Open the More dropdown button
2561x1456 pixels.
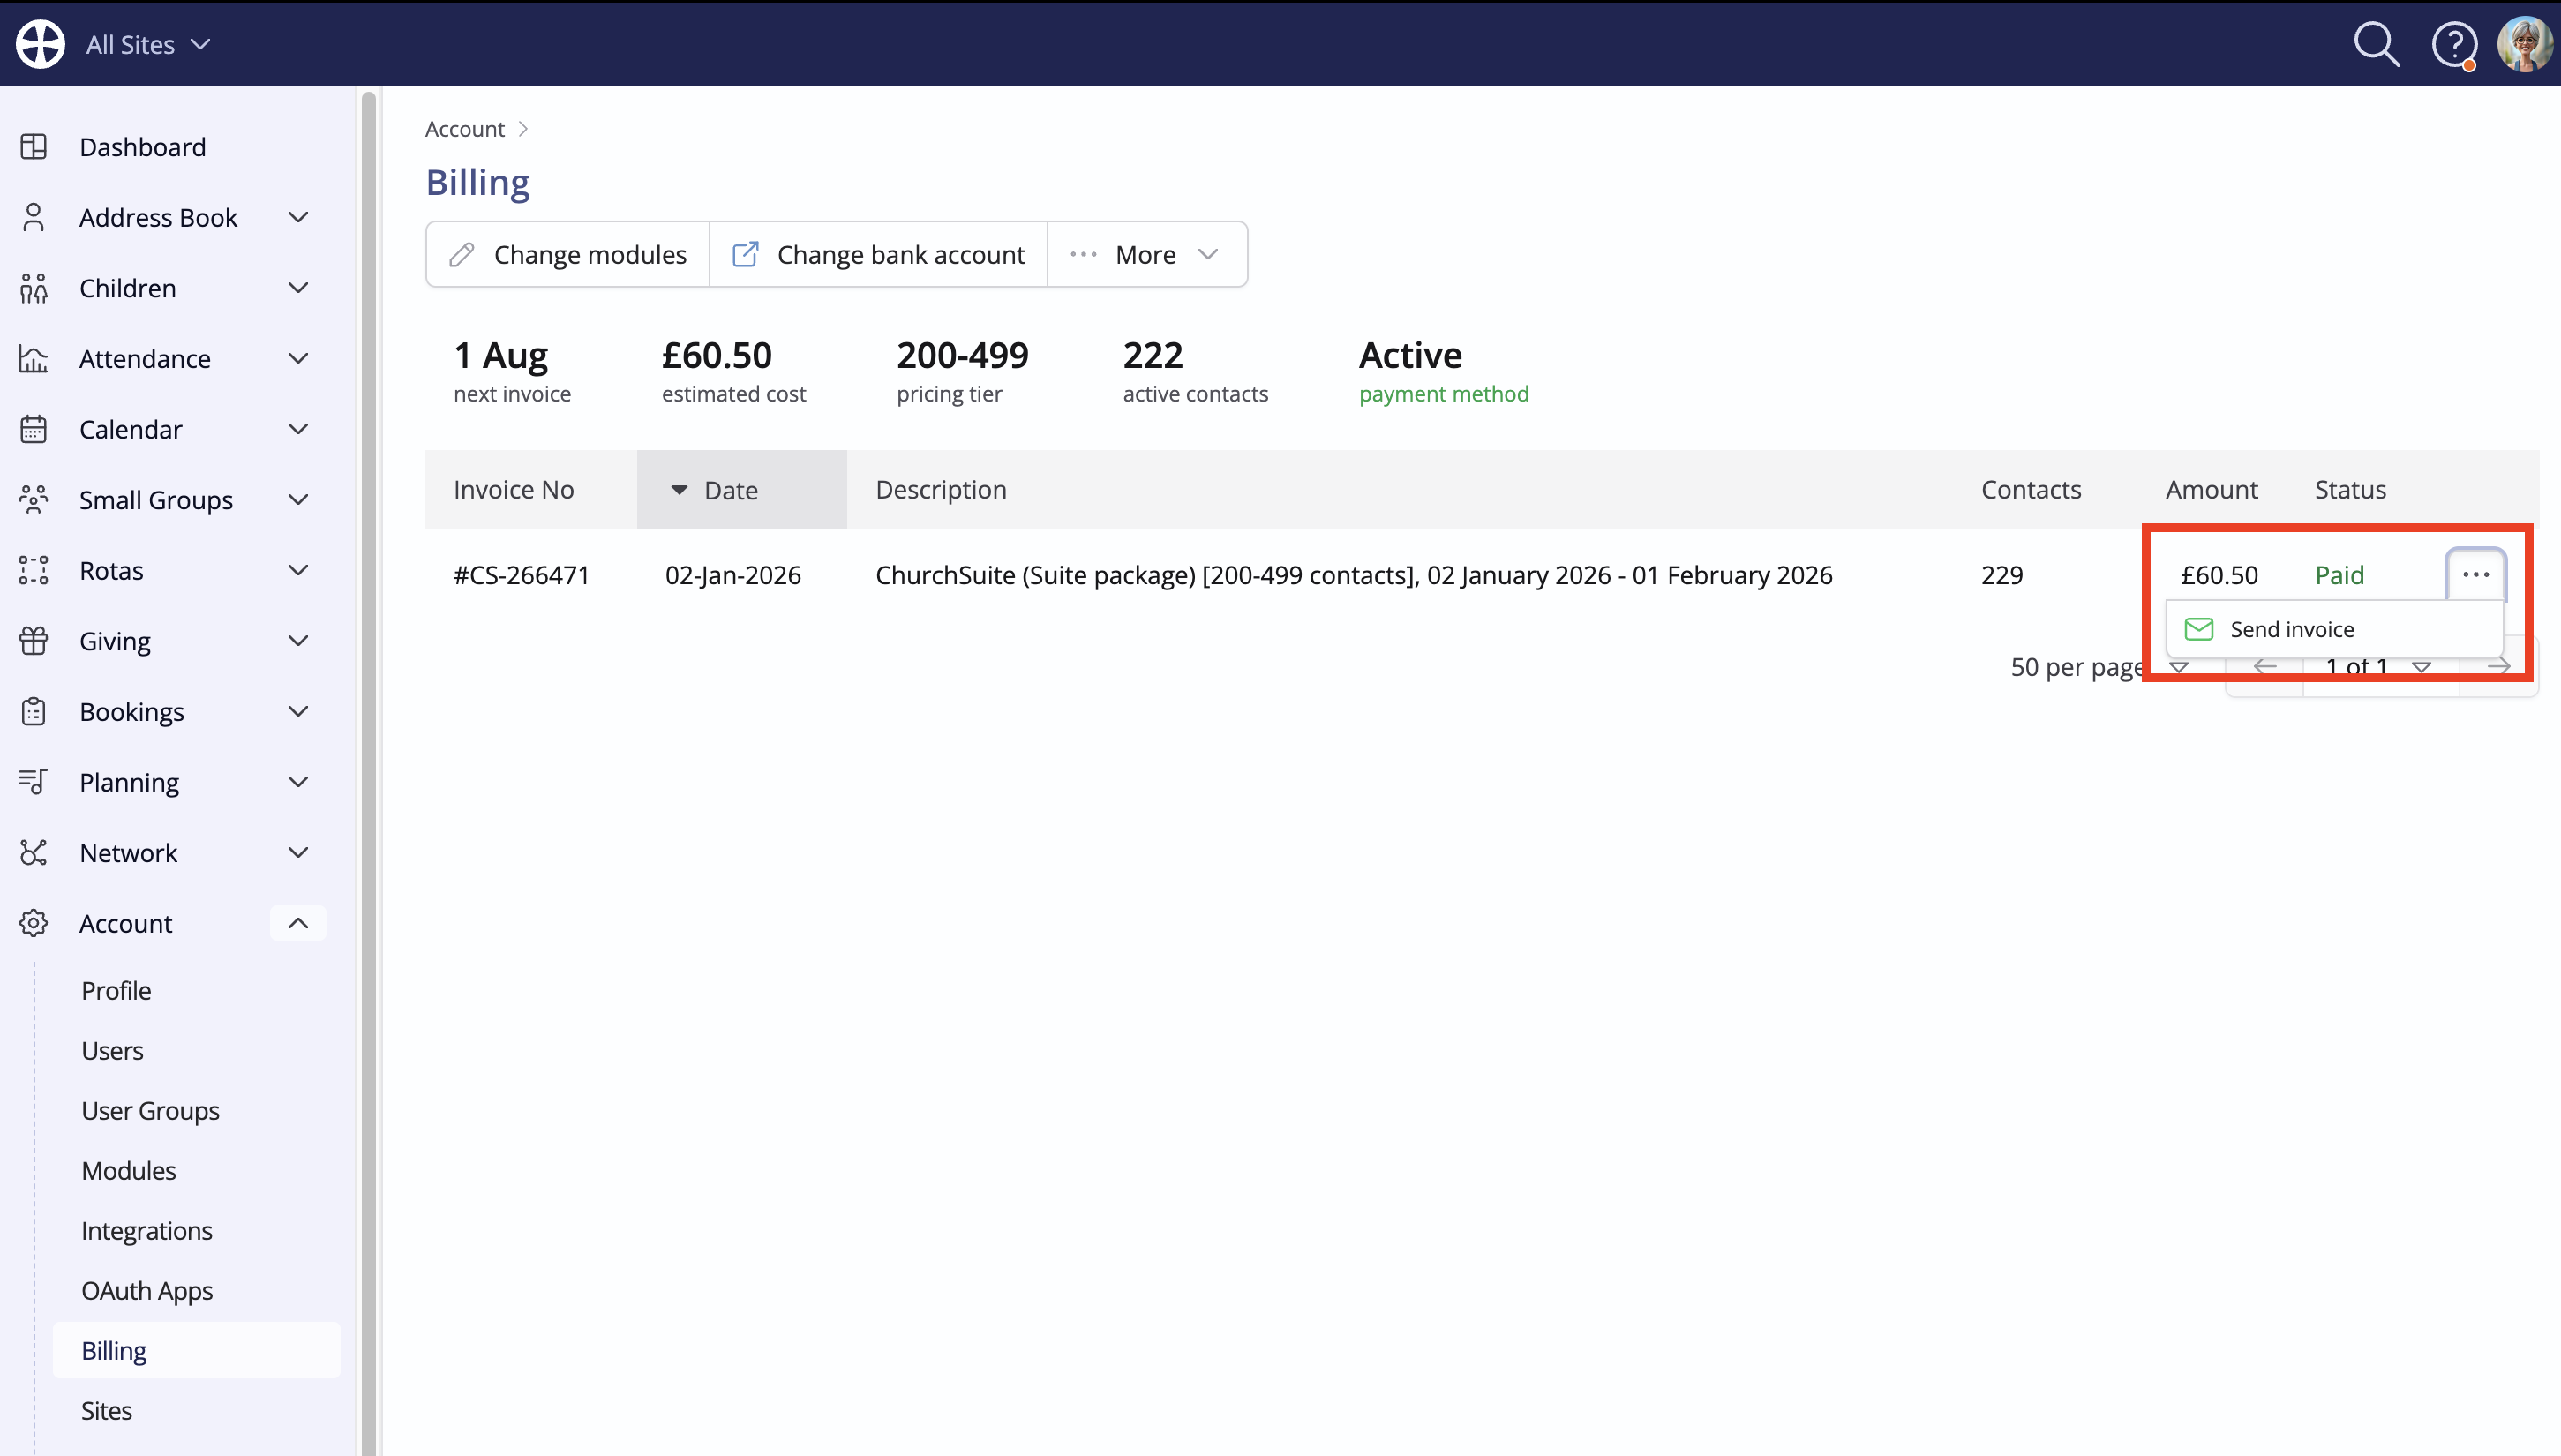[x=1147, y=254]
